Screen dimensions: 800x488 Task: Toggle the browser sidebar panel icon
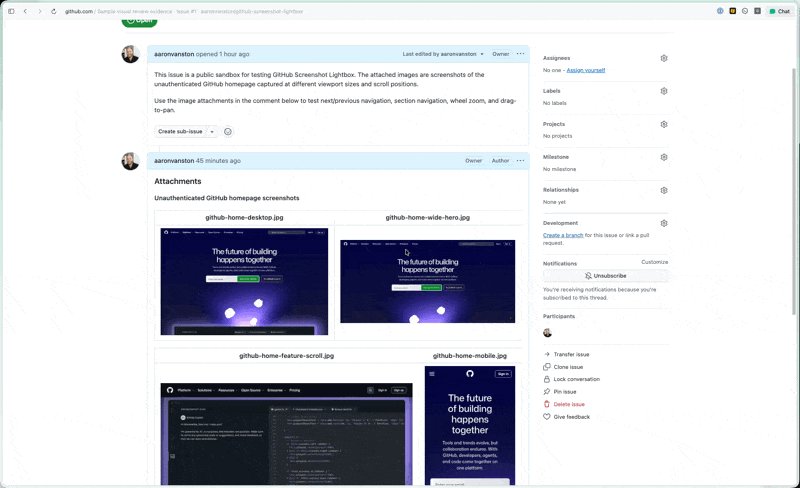pyautogui.click(x=11, y=11)
